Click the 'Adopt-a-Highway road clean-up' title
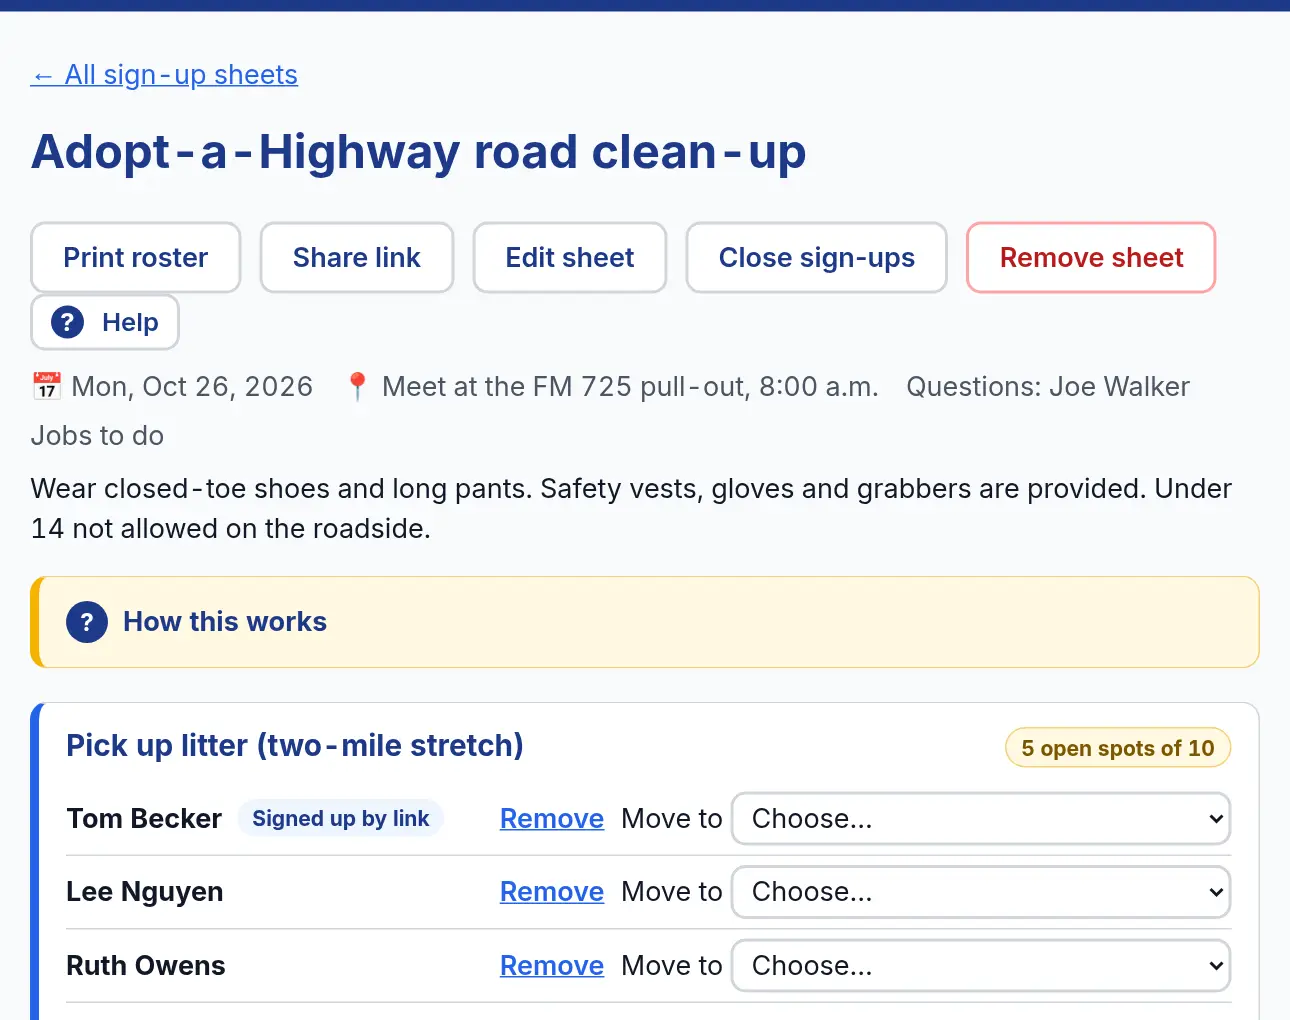 [419, 152]
